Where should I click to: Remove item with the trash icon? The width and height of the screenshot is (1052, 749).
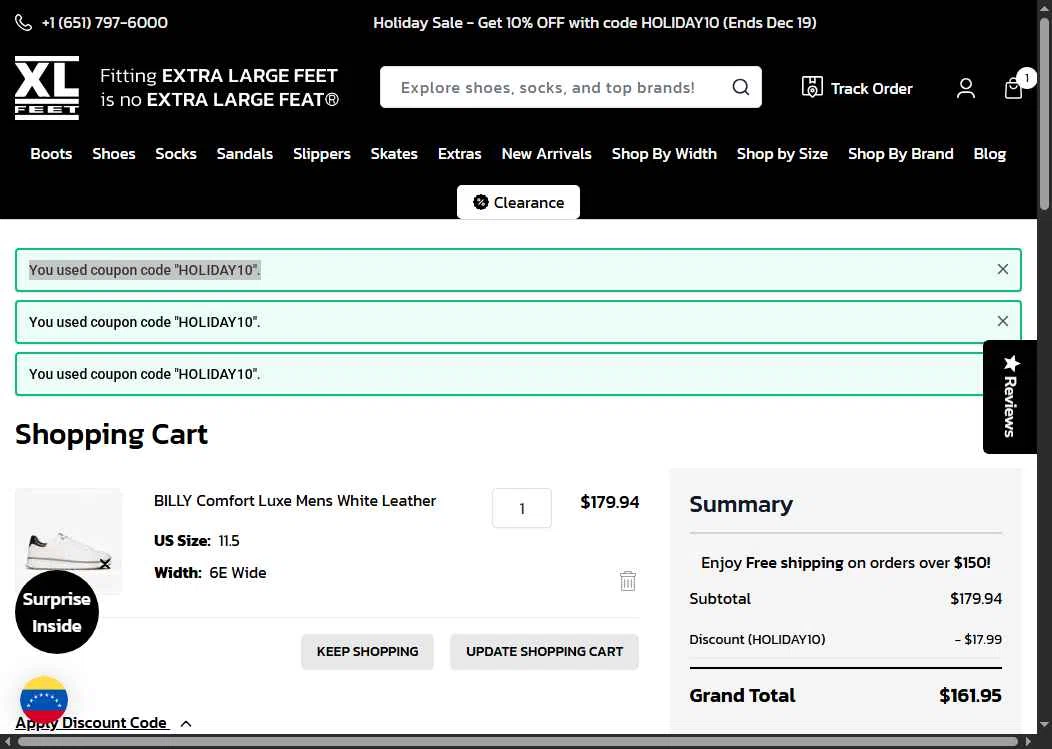pos(627,581)
